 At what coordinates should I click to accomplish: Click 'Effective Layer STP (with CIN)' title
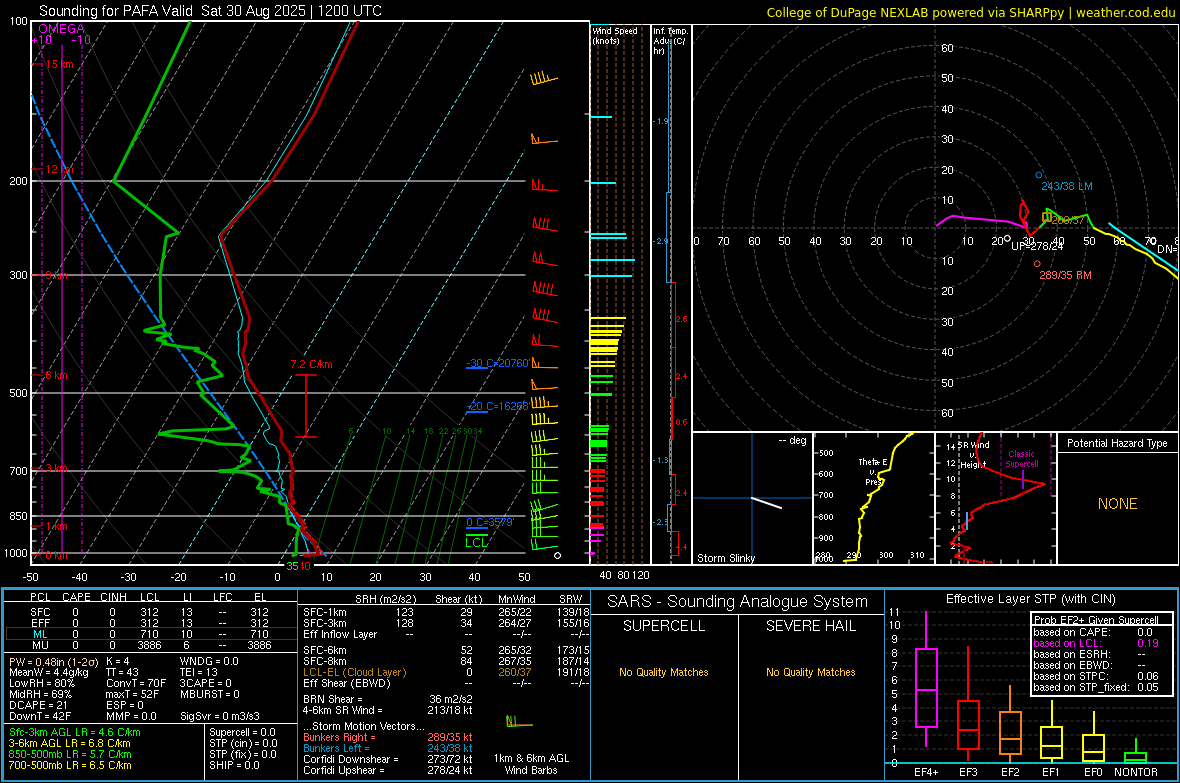(x=1030, y=599)
